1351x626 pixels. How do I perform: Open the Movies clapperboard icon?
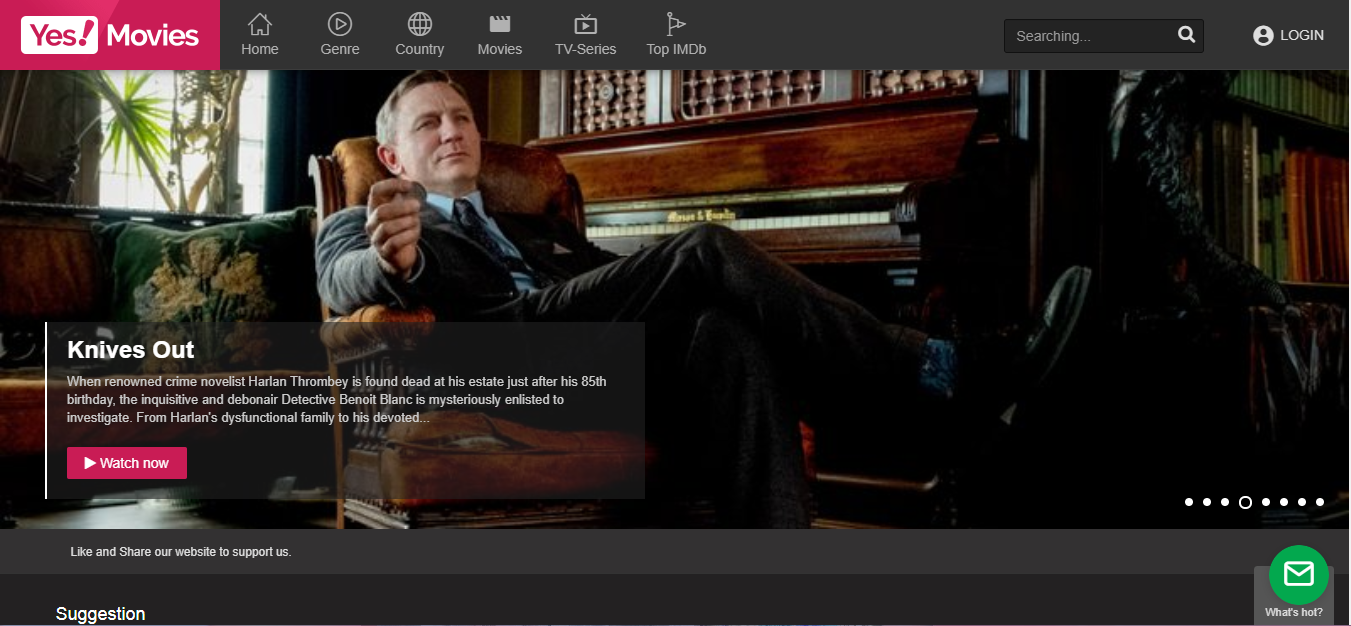click(500, 24)
